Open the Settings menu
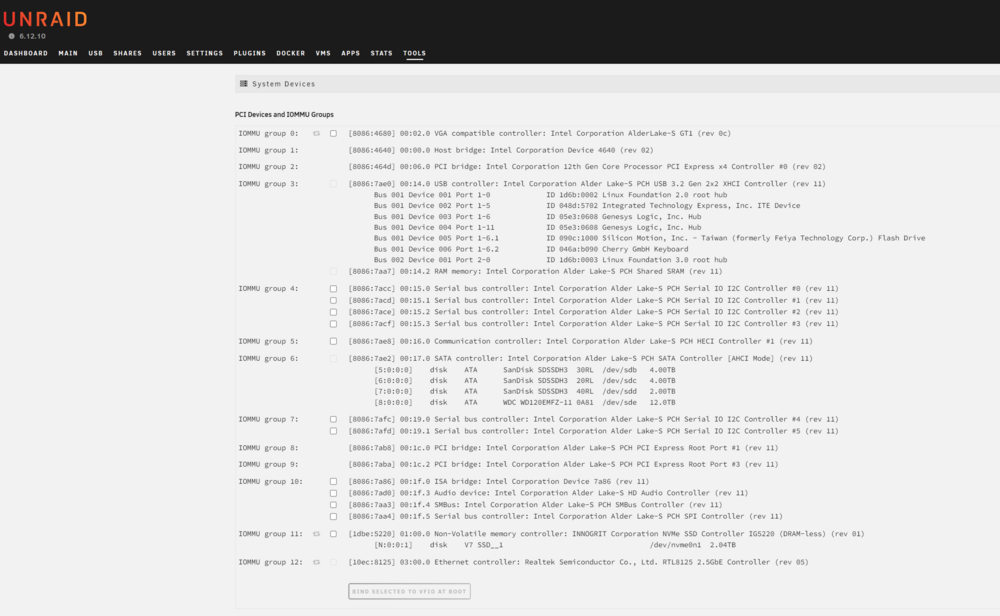 (x=205, y=54)
